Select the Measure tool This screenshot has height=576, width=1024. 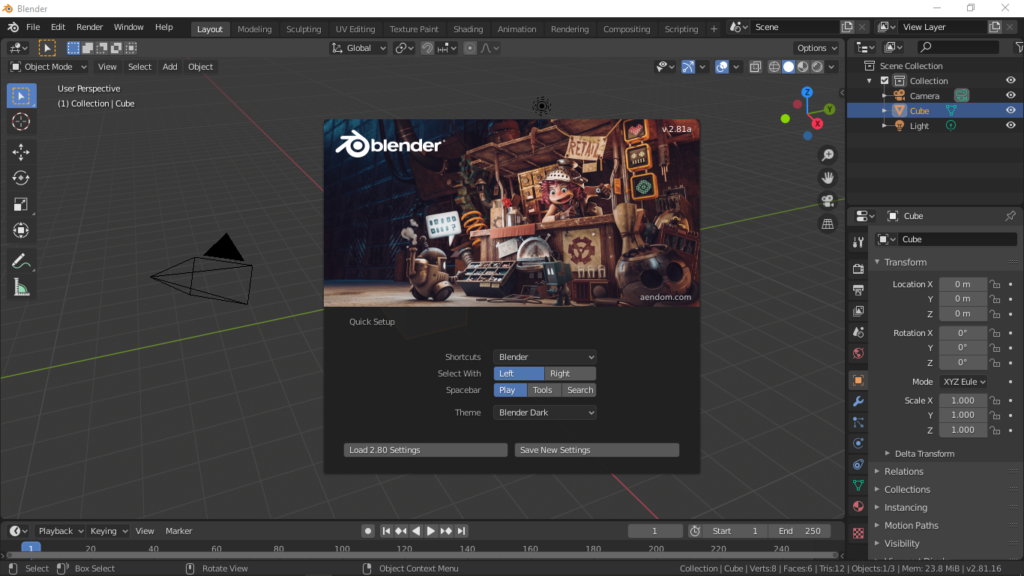point(21,288)
